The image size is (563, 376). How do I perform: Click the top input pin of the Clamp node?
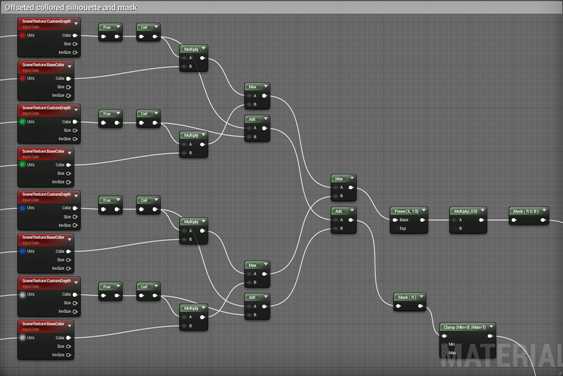[445, 336]
